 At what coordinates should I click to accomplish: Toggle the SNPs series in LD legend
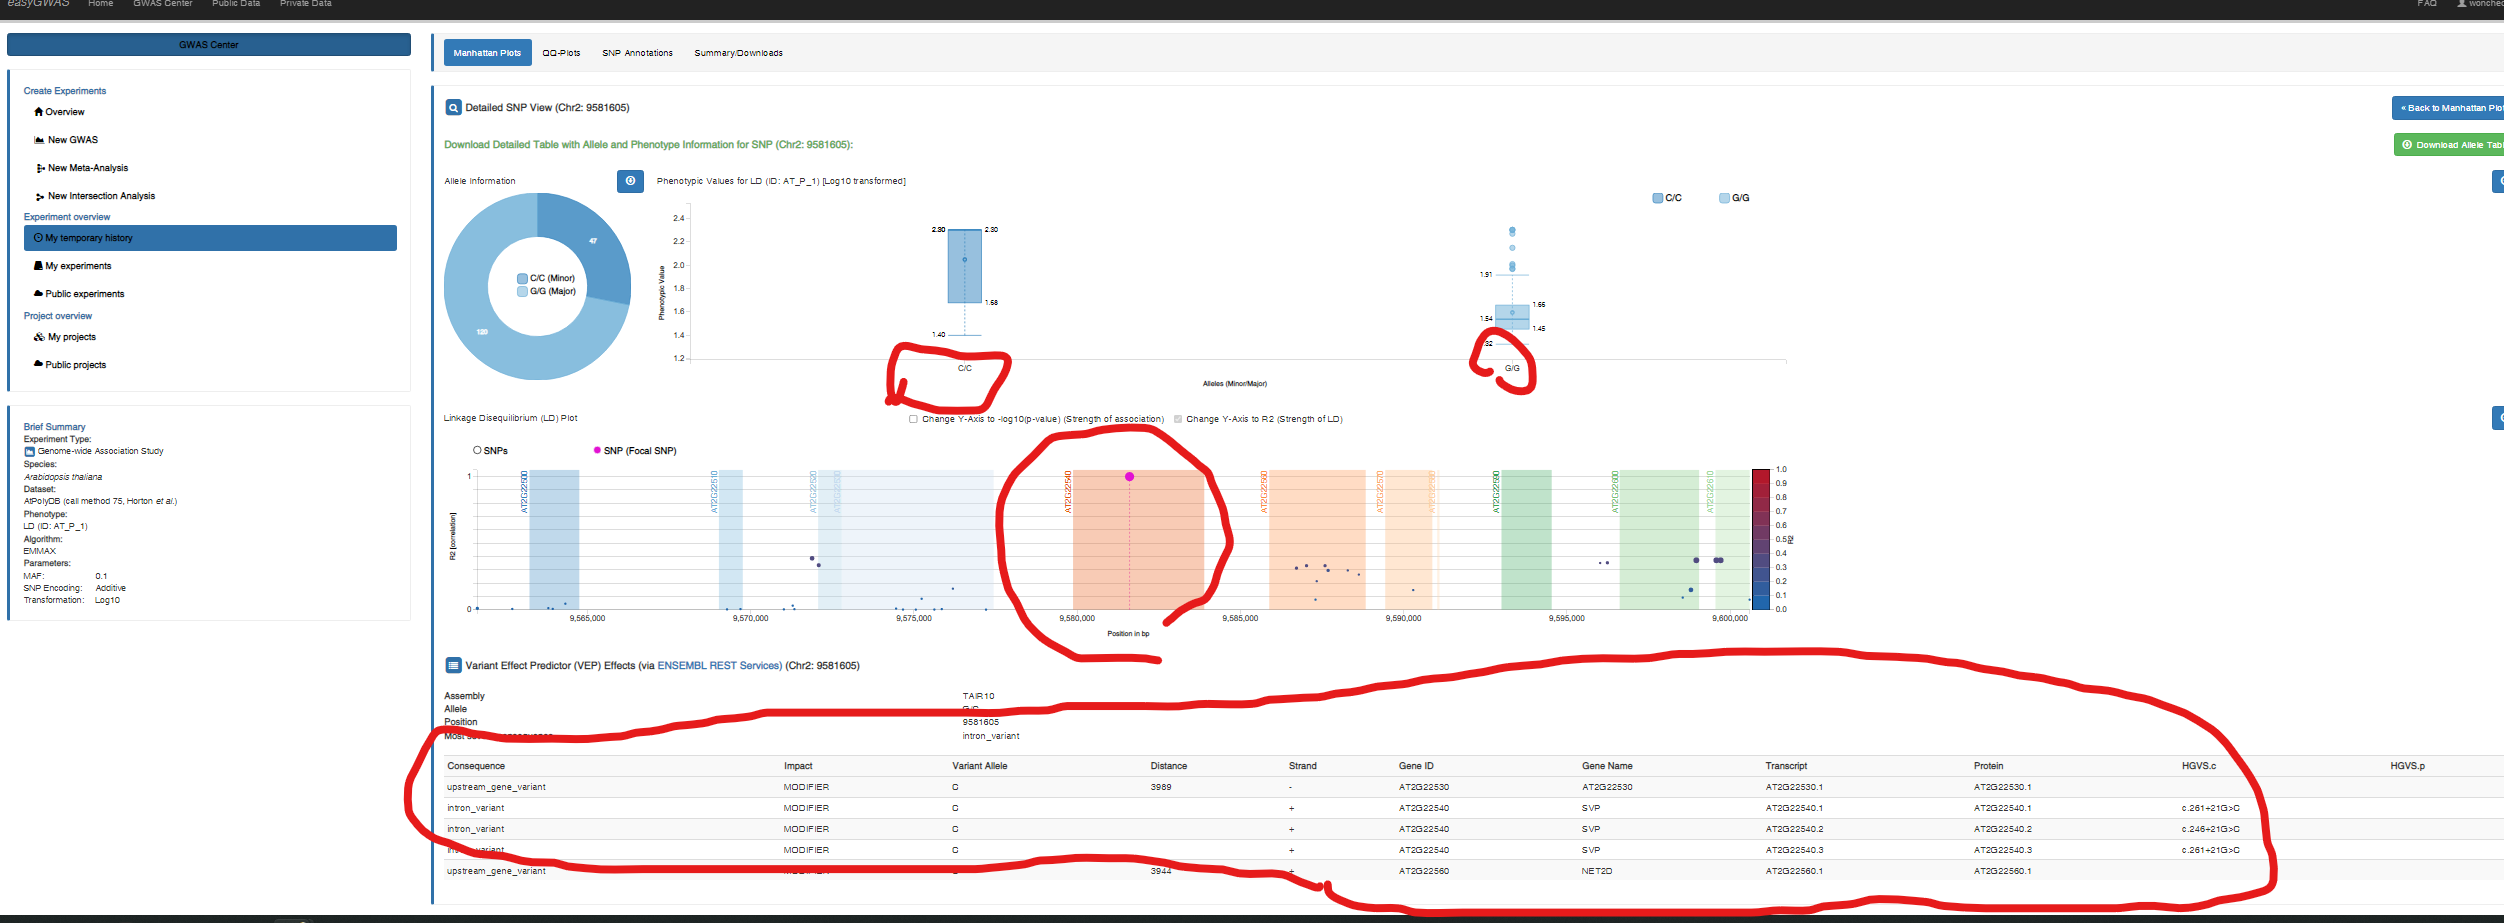tap(478, 451)
